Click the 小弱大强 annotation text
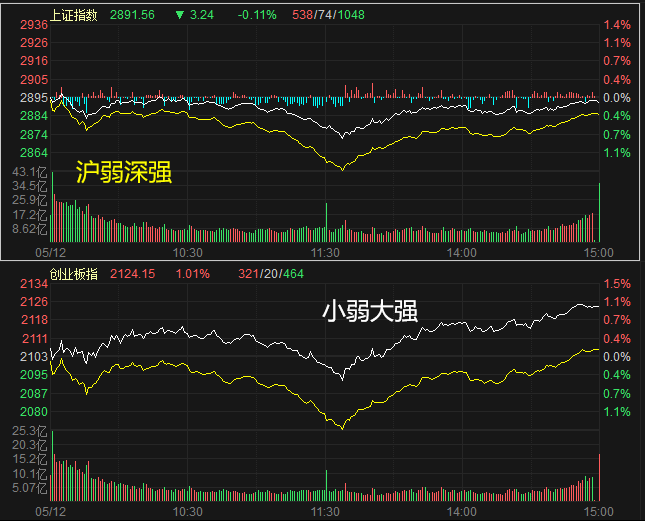Screen dimensions: 645x521 370,310
